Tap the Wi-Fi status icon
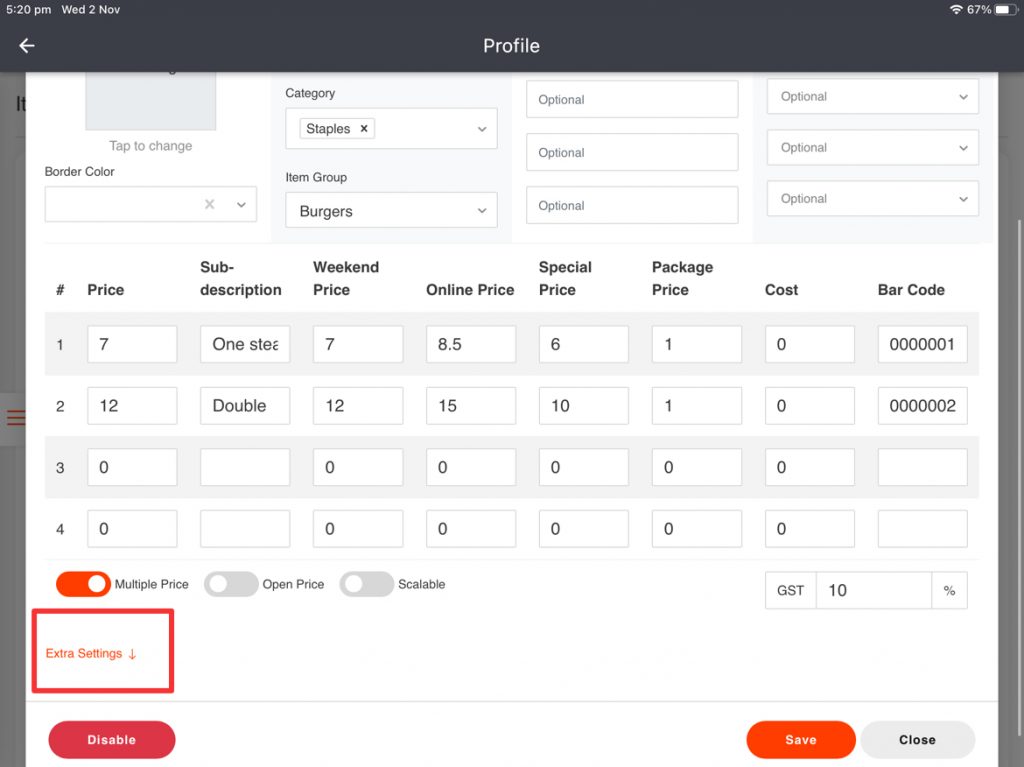The height and width of the screenshot is (767, 1024). [956, 10]
